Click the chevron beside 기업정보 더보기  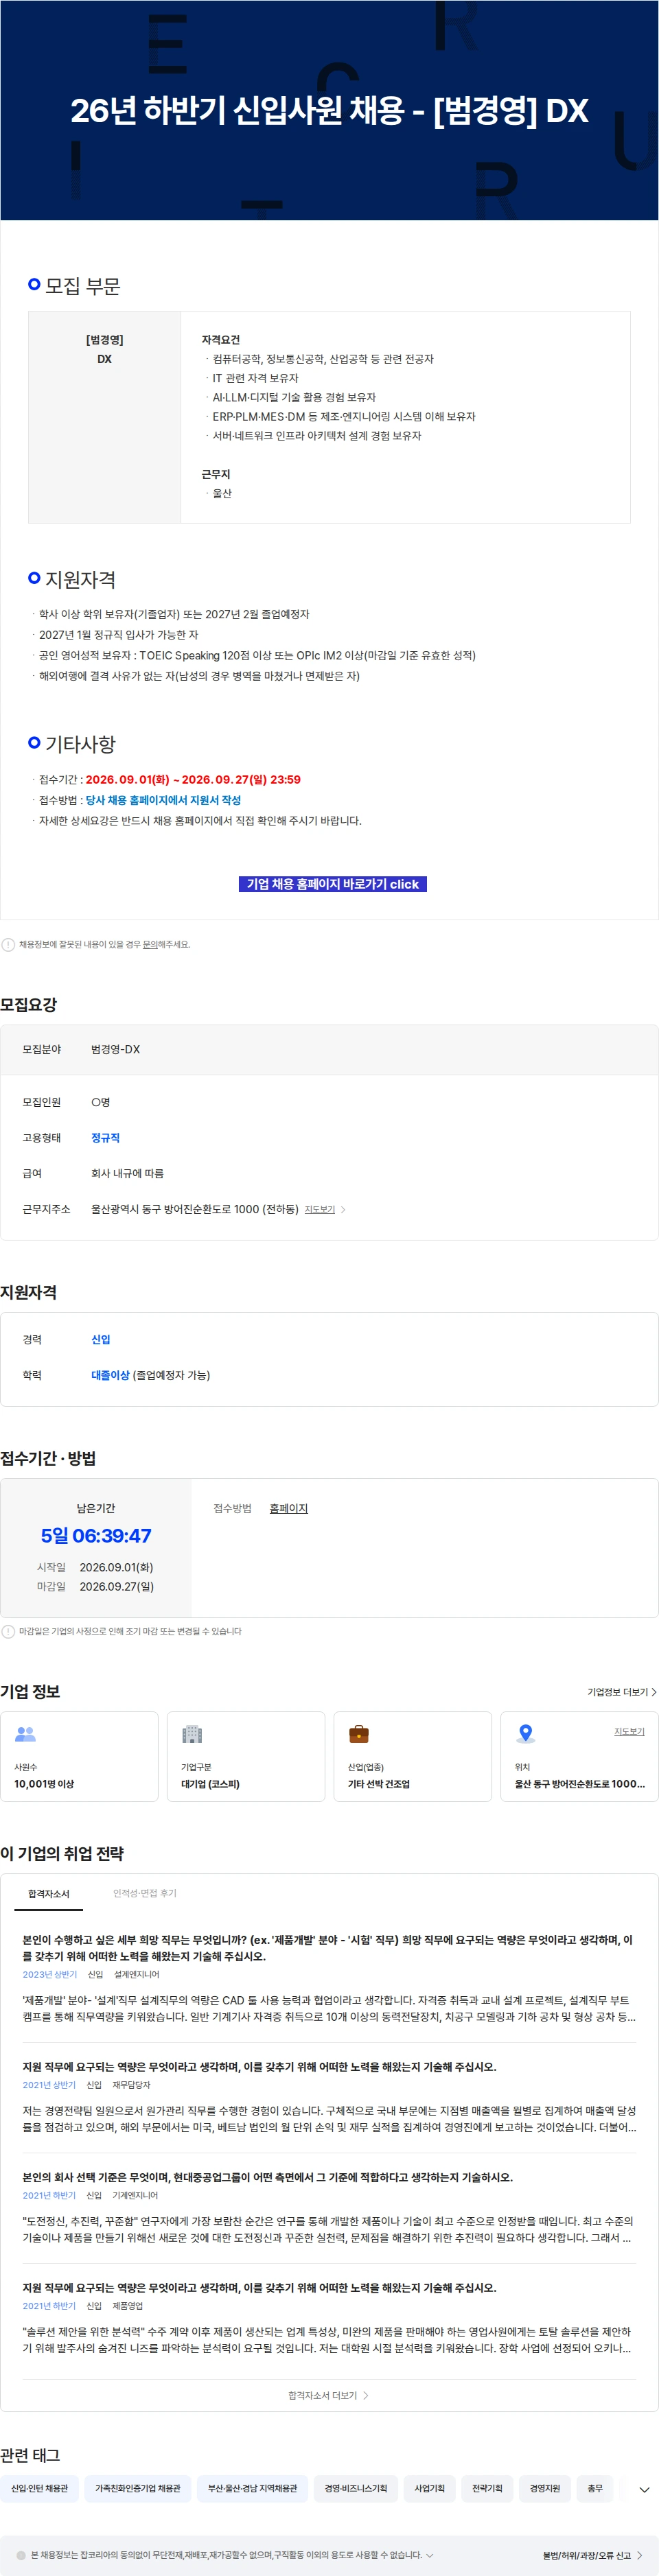[654, 1692]
